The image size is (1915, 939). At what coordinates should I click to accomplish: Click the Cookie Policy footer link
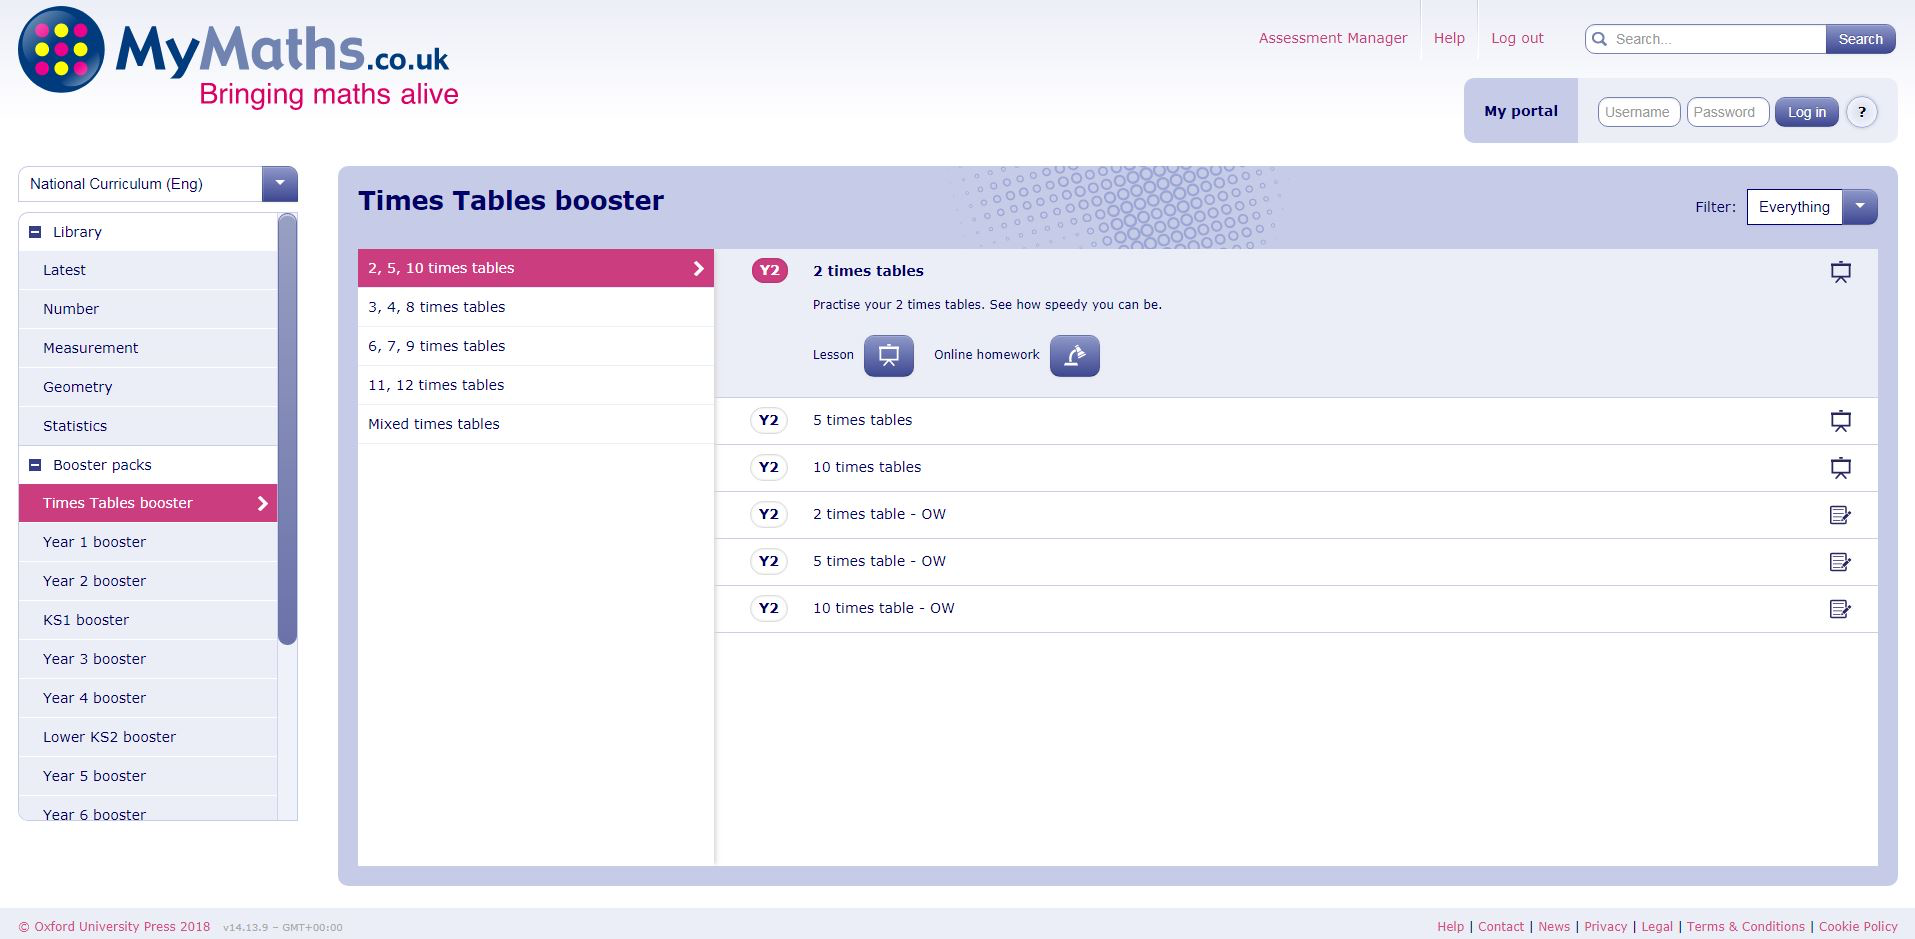pos(1858,927)
